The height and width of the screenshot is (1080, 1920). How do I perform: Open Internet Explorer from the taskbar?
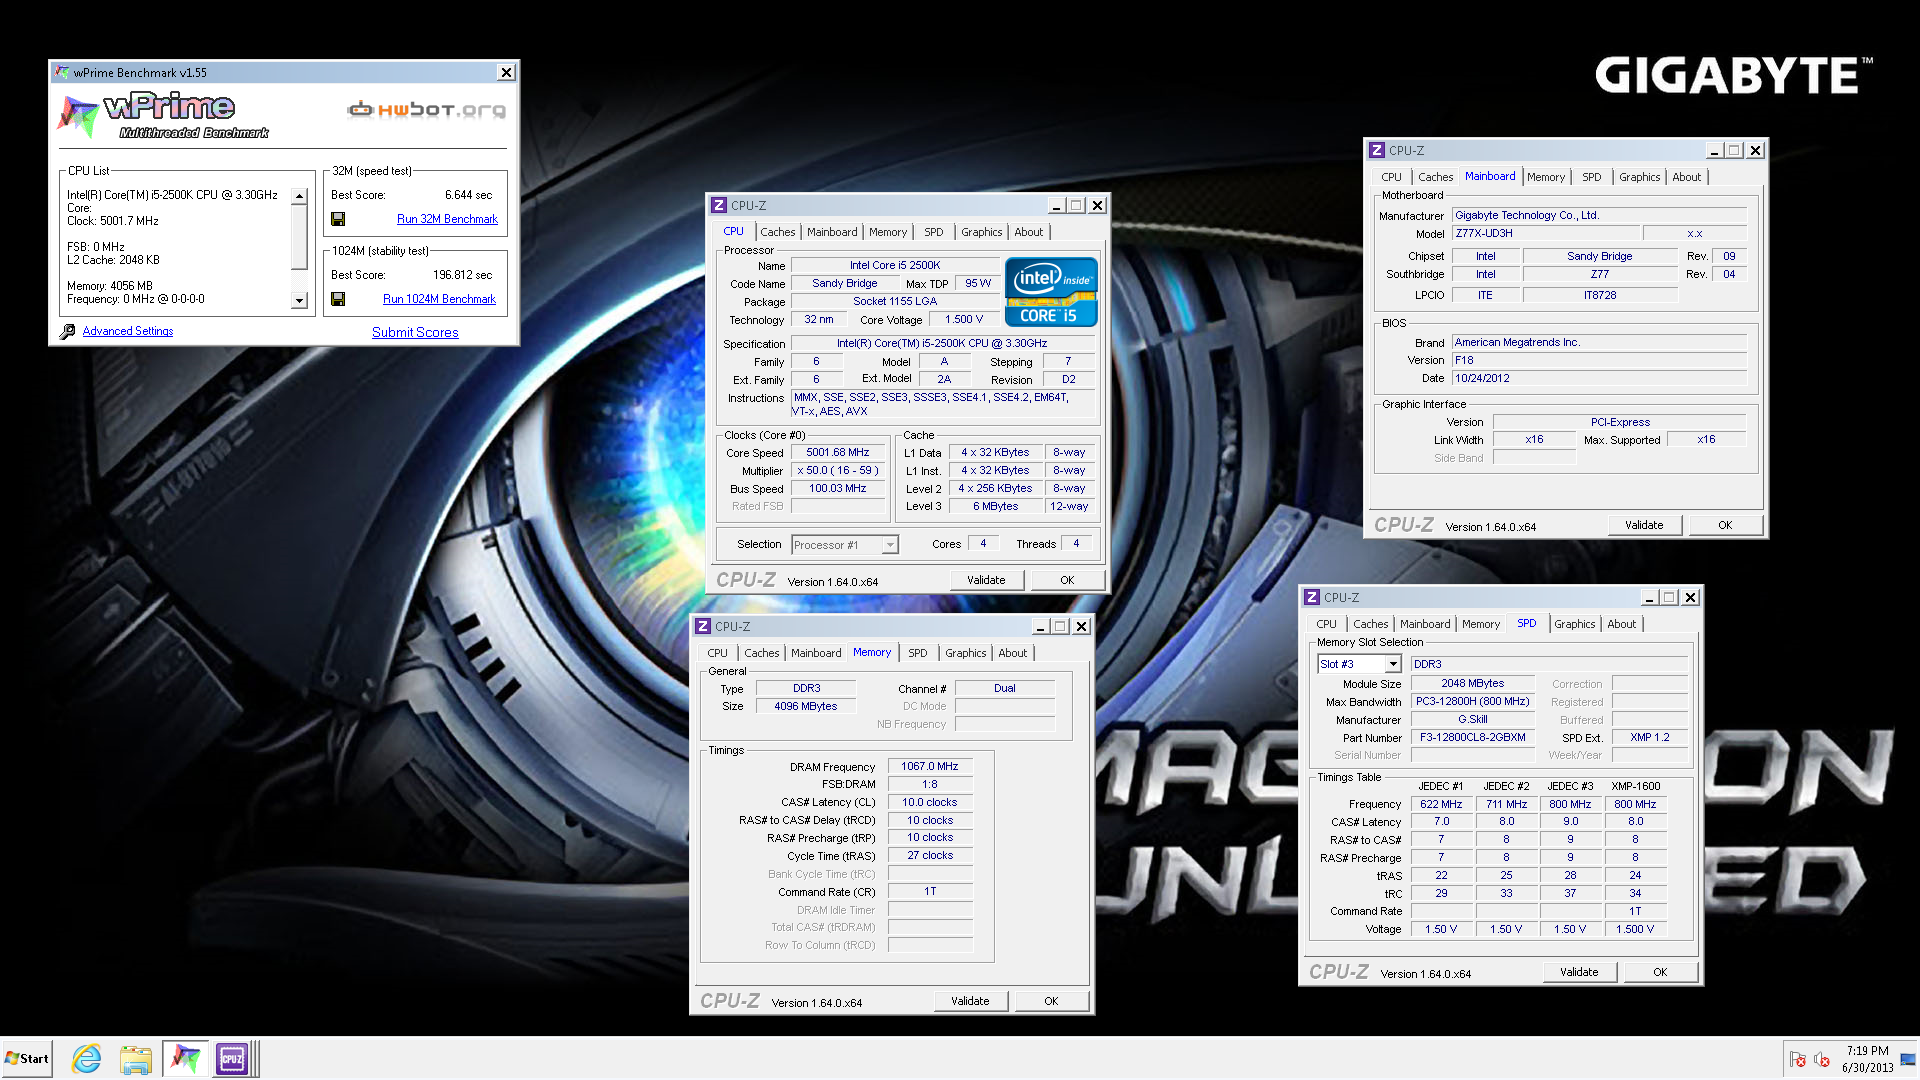coord(87,1058)
